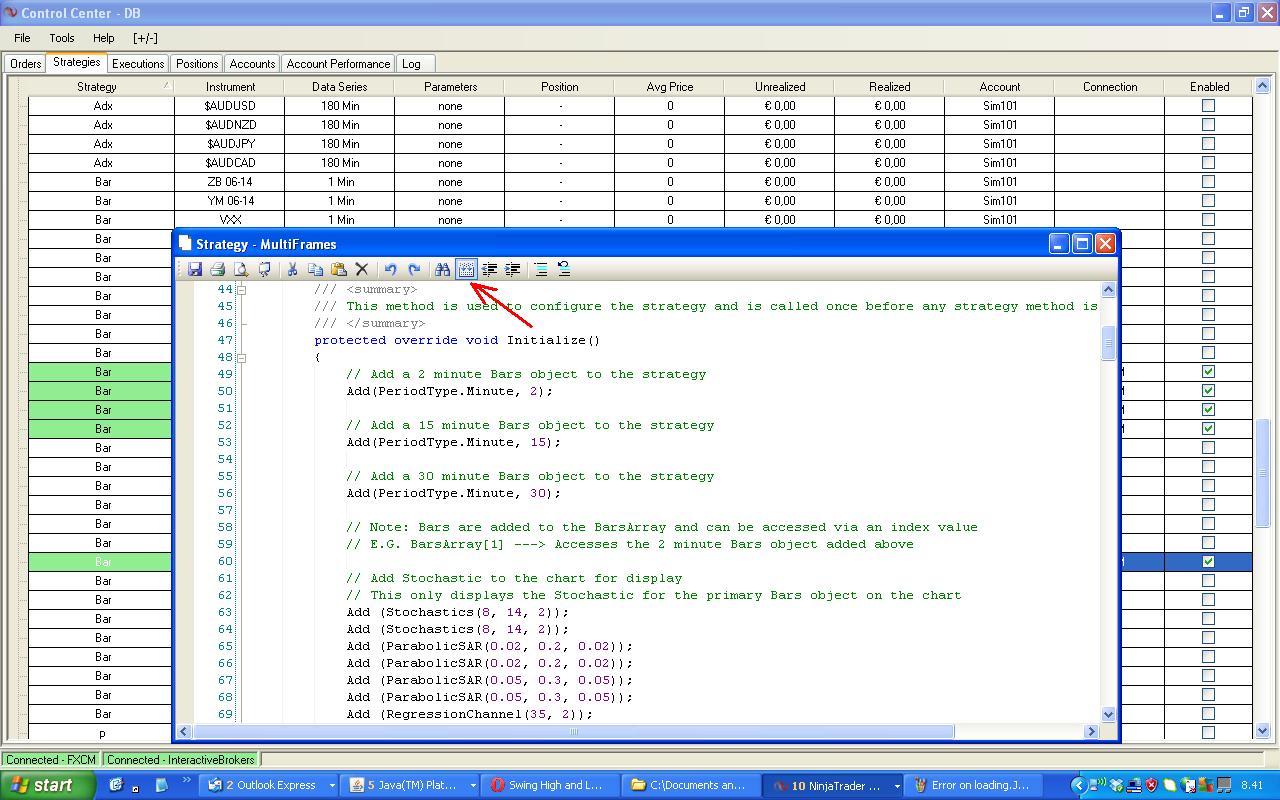Click the code editor vertical scrollbar thumb
This screenshot has width=1280, height=800.
[1108, 342]
